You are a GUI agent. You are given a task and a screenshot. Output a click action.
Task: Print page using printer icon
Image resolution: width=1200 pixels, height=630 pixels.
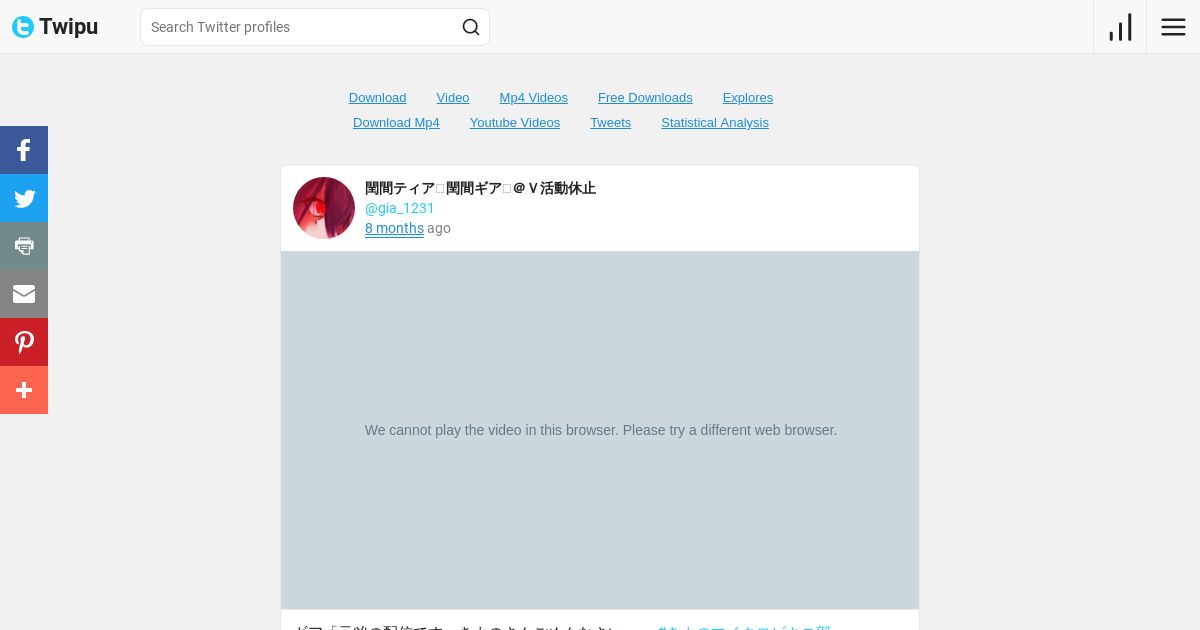coord(24,246)
